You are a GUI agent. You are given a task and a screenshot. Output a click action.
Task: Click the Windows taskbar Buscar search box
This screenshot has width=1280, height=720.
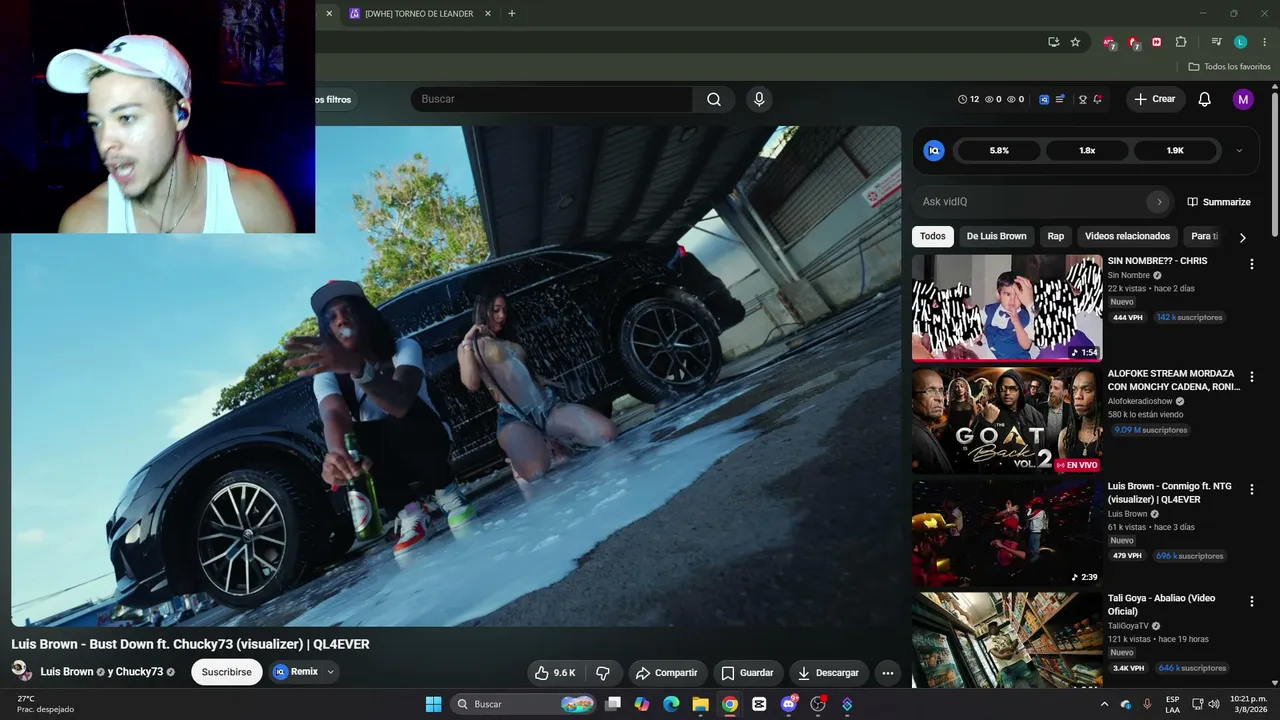tap(525, 704)
